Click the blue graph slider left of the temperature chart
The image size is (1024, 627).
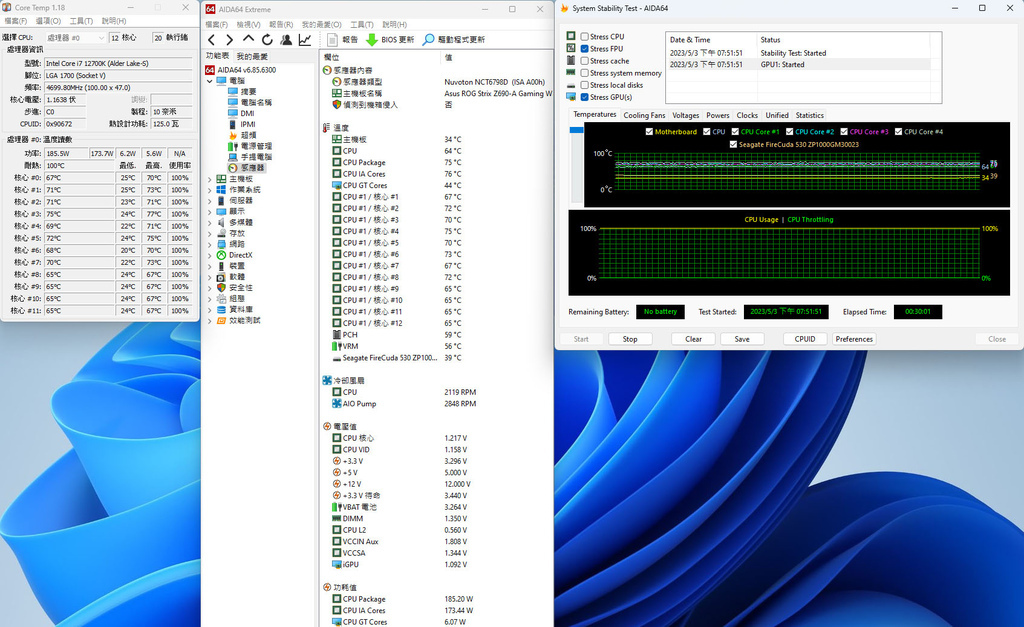[576, 130]
